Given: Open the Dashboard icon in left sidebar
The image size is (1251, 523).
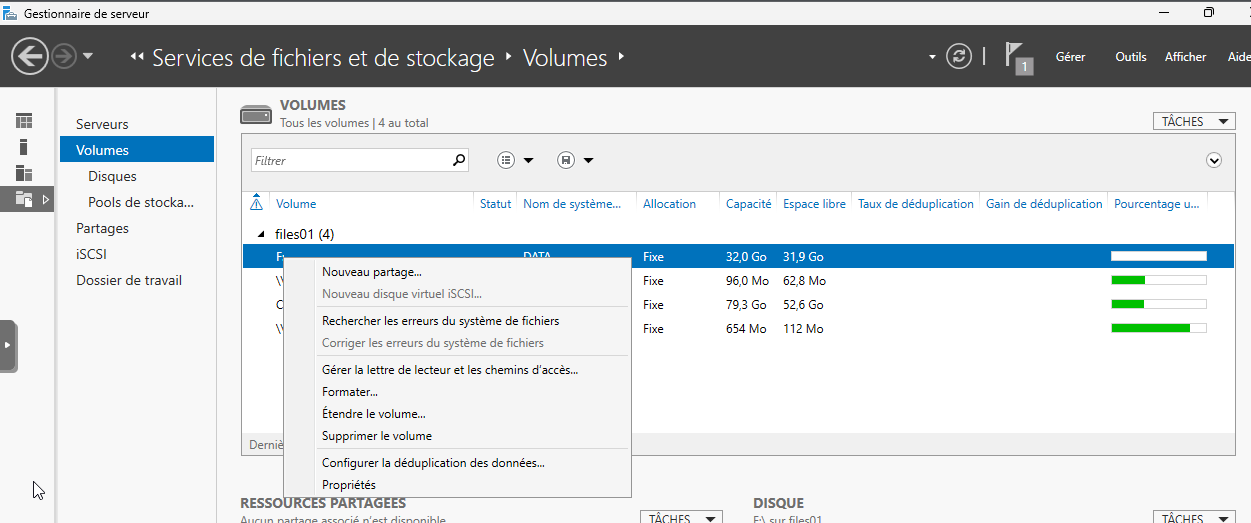Looking at the screenshot, I should pyautogui.click(x=24, y=121).
